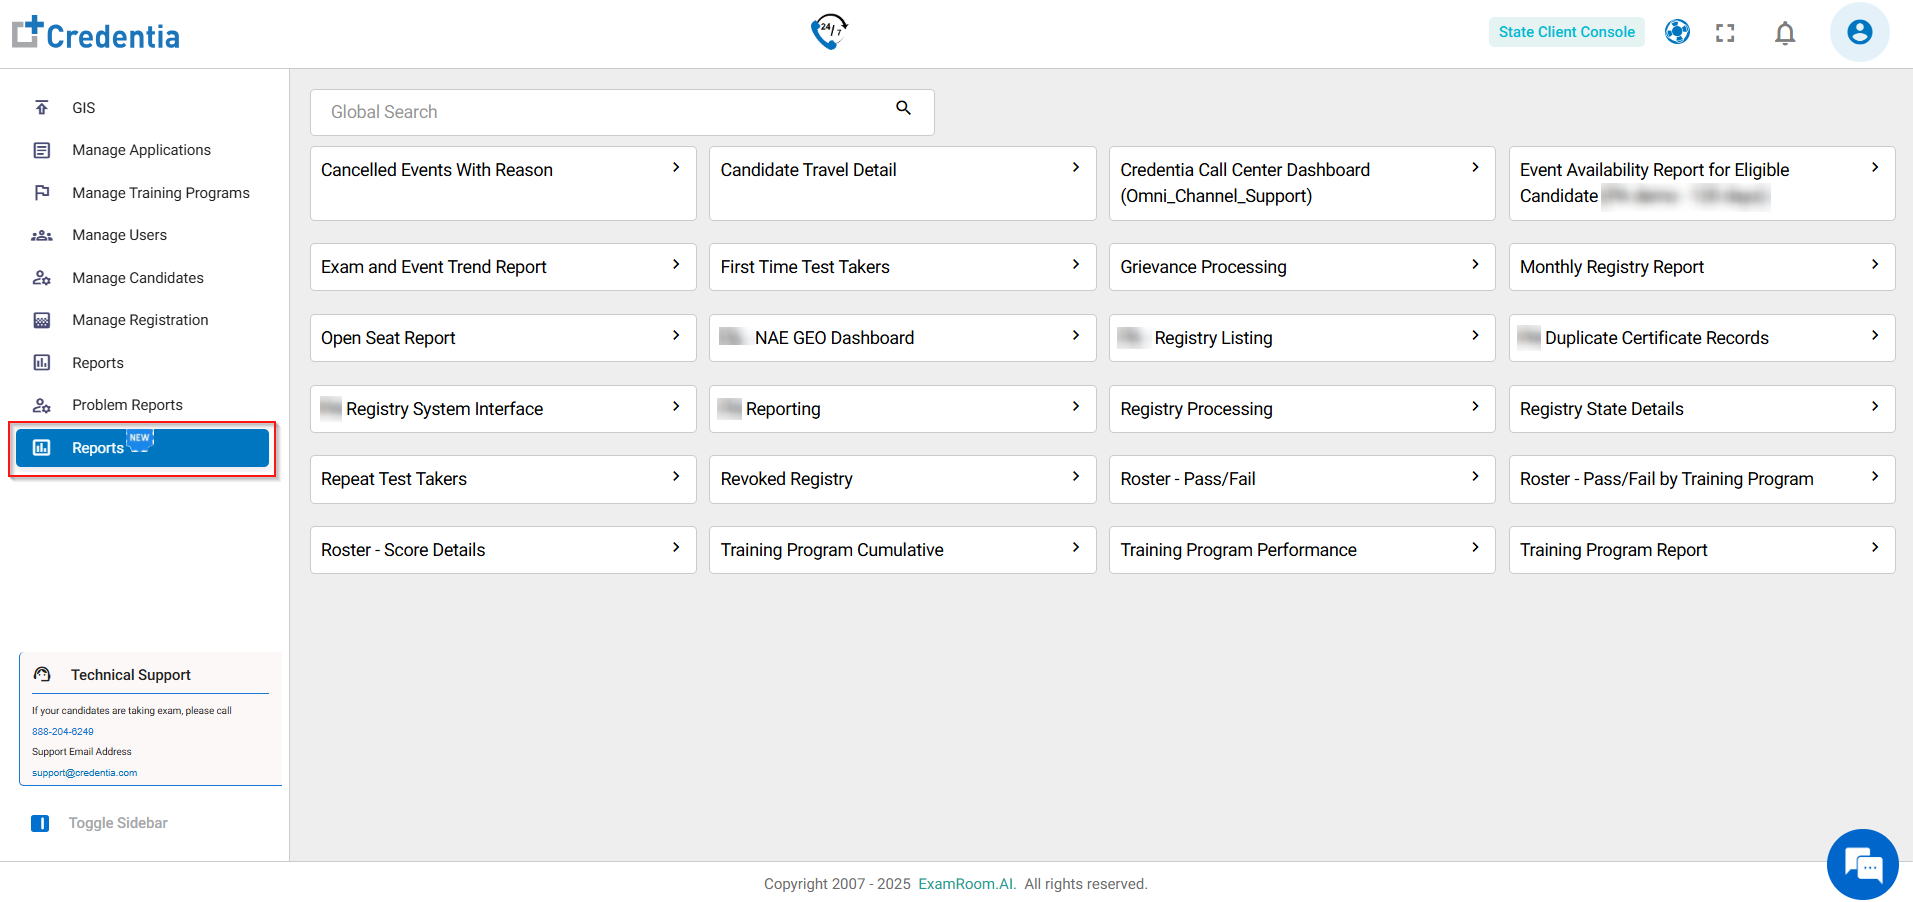The height and width of the screenshot is (902, 1913).
Task: Open the user profile avatar
Action: (x=1859, y=32)
